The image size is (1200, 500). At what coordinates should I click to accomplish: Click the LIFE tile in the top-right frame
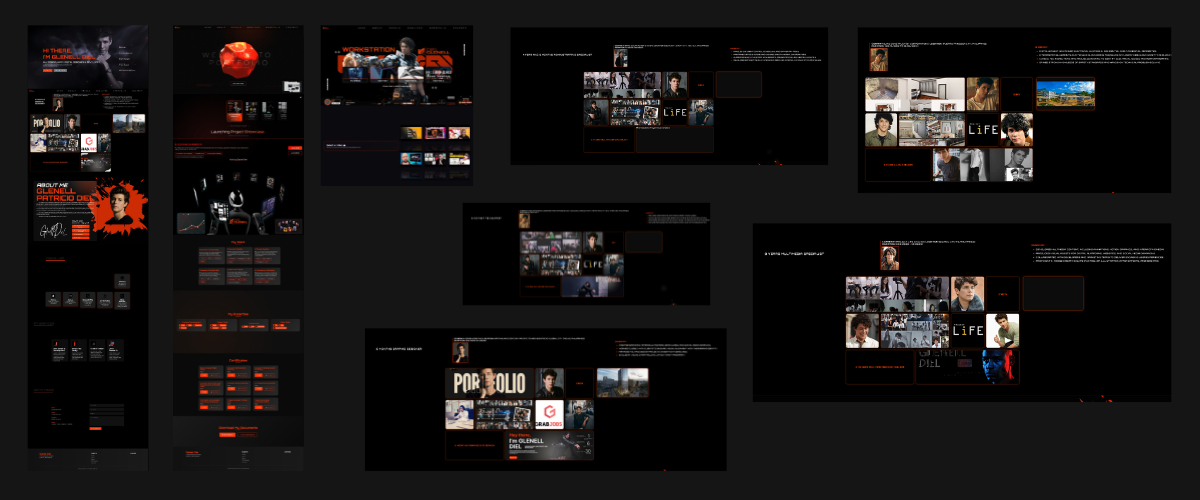(x=983, y=130)
